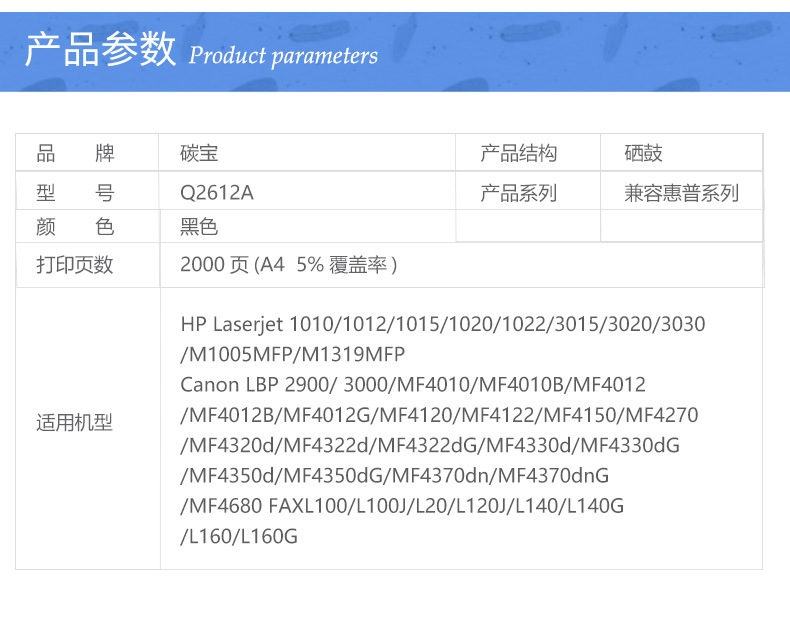Select the 产品系列 label cell

coord(528,191)
